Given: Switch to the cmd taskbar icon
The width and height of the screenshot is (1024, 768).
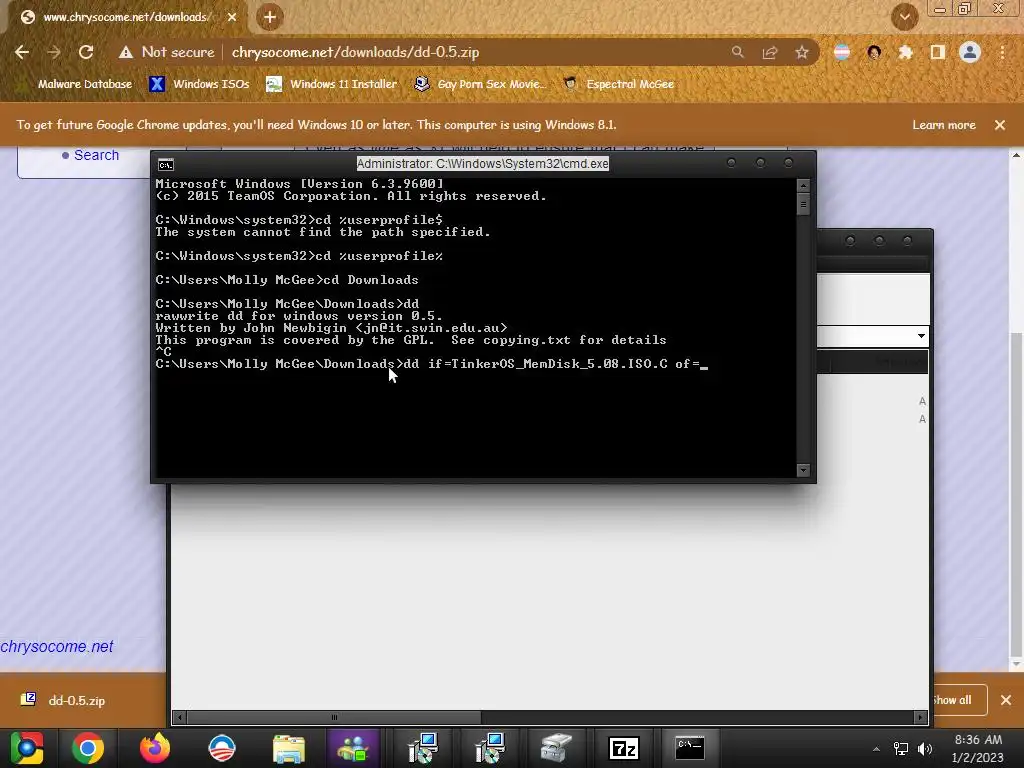Looking at the screenshot, I should (x=690, y=748).
